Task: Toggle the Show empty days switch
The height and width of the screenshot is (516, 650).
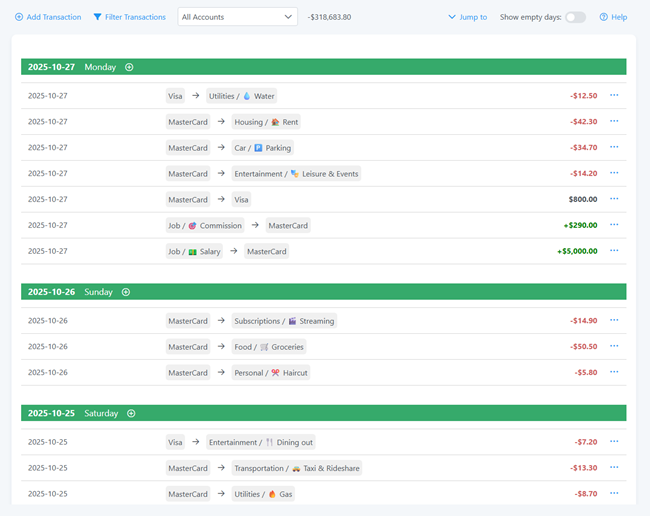Action: click(x=575, y=17)
